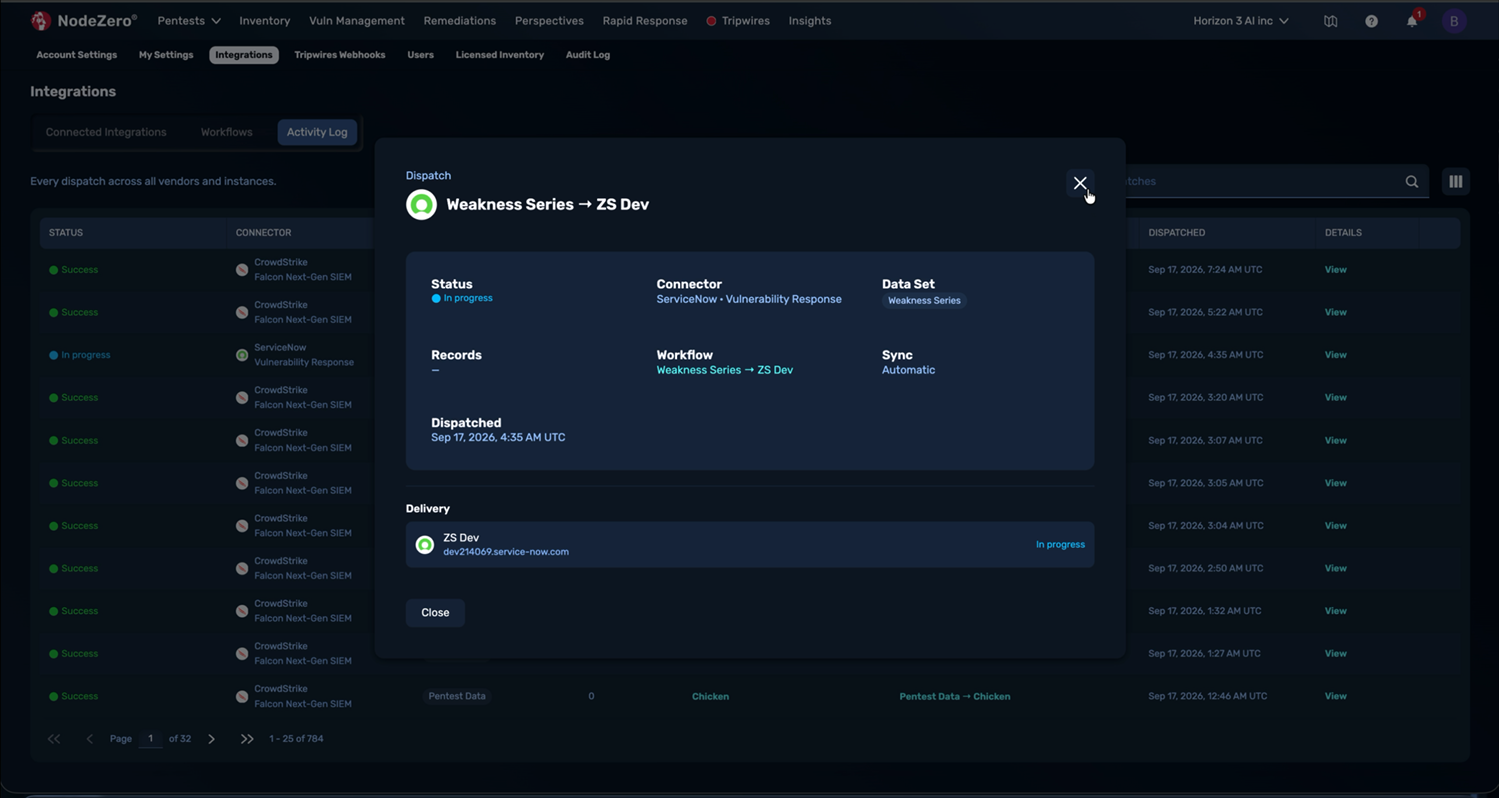Switch to the My Settings tab

tap(166, 55)
